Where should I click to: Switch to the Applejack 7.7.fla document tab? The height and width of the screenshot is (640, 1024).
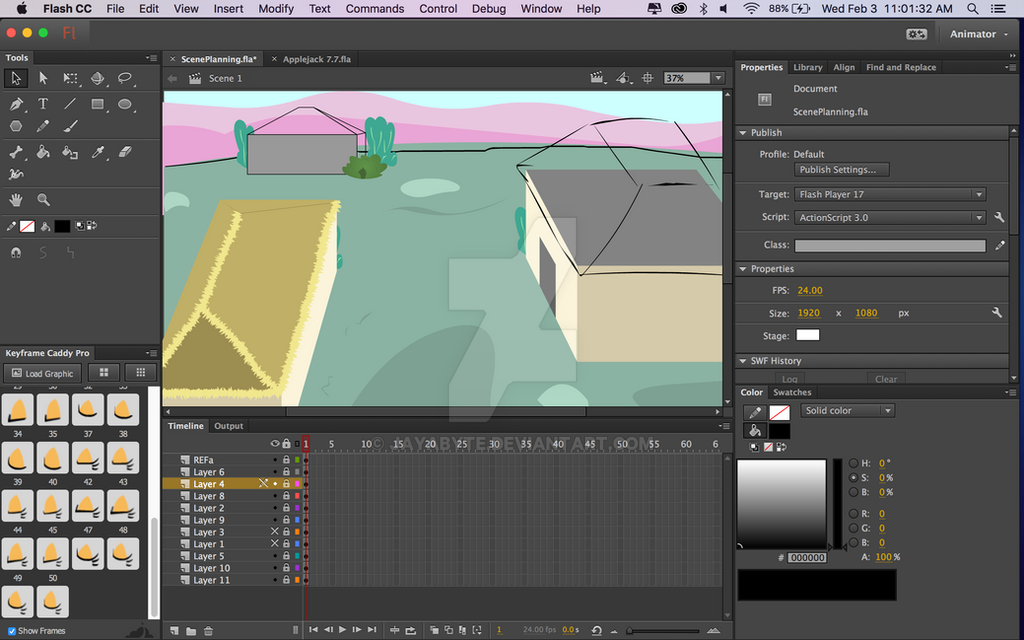coord(317,59)
